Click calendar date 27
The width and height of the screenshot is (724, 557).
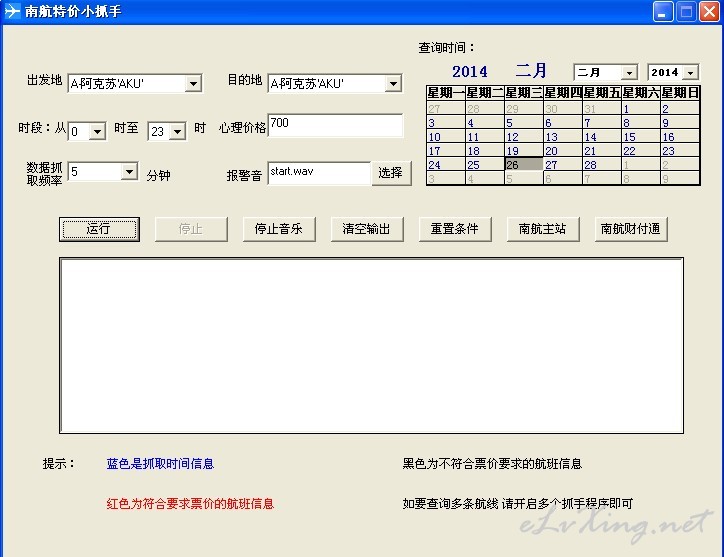pyautogui.click(x=562, y=164)
